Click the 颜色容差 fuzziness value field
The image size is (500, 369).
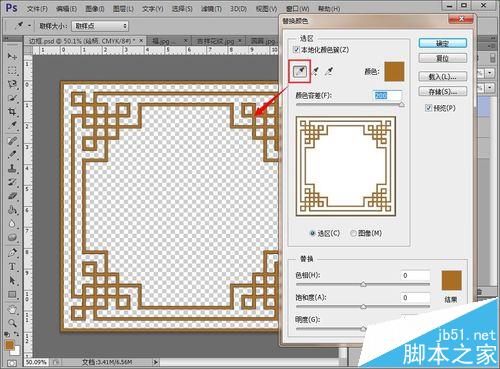387,95
